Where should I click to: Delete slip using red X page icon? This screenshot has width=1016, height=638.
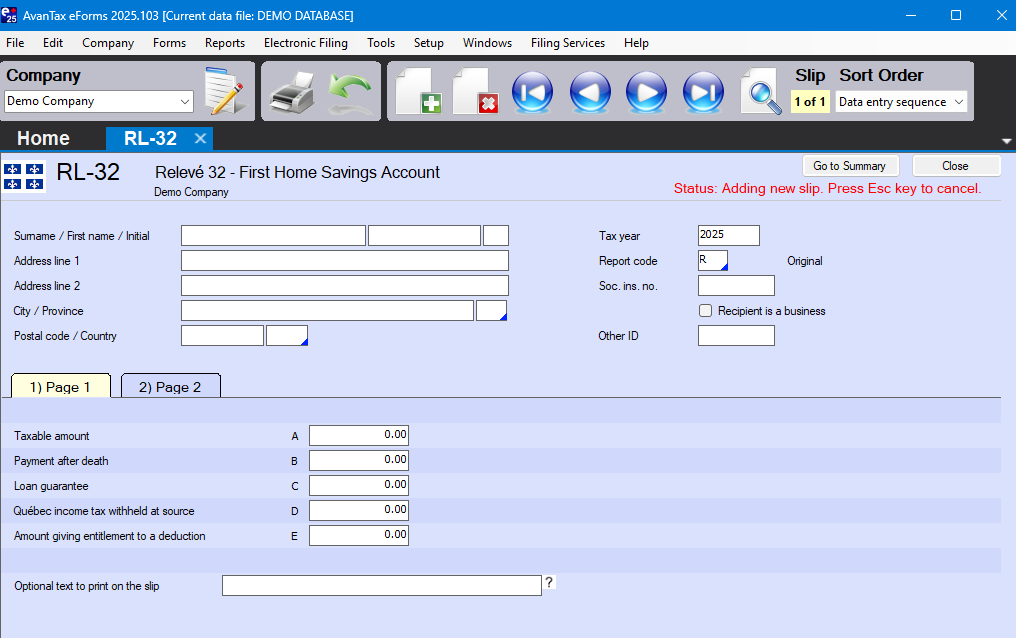(475, 92)
